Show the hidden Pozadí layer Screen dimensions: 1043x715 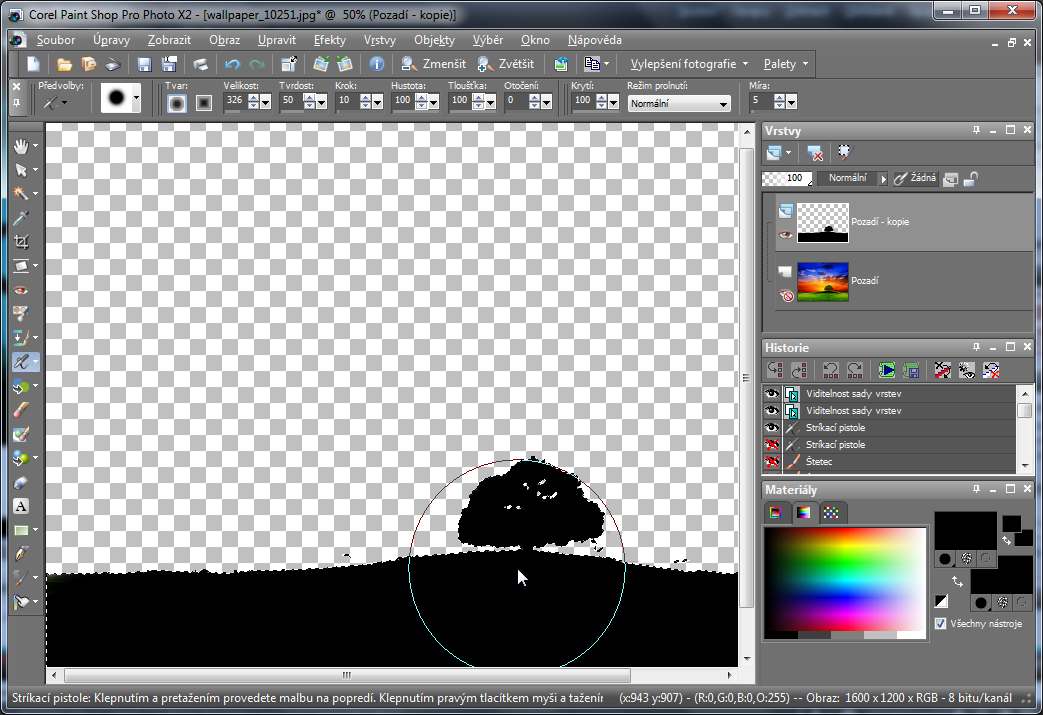[785, 296]
